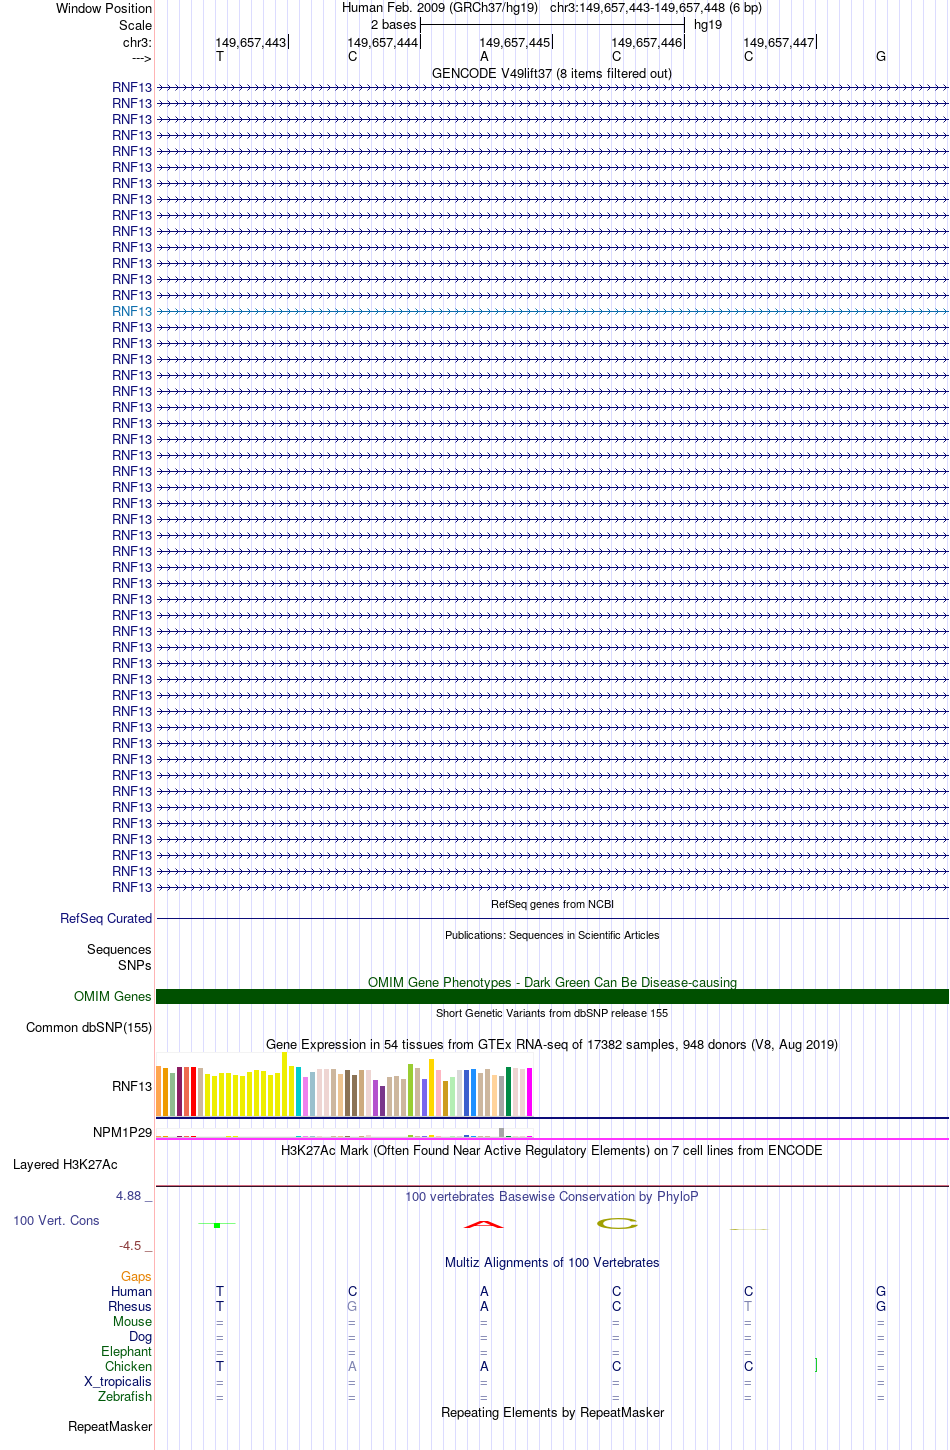Click the "OMIM Genes" track label
This screenshot has height=1450, width=950.
(x=113, y=996)
